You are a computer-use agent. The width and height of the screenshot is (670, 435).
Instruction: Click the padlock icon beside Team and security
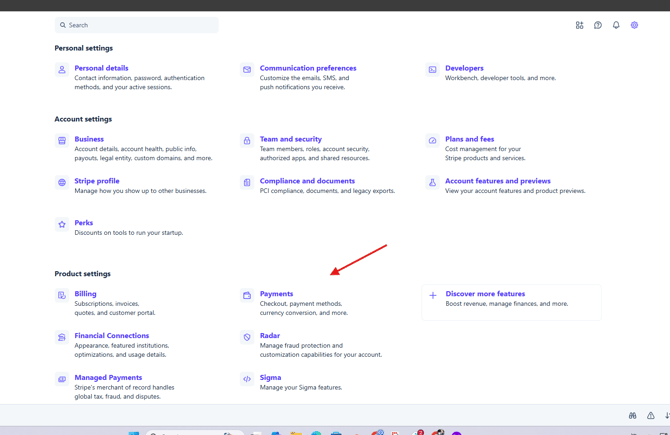[x=247, y=140]
